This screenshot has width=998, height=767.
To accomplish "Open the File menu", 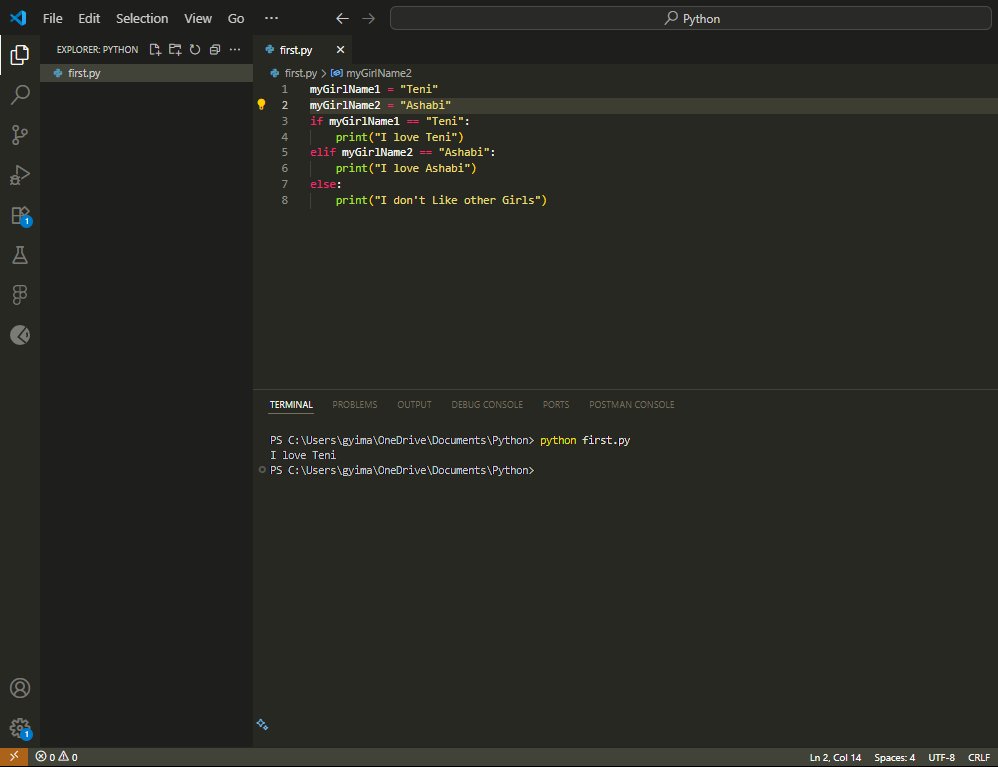I will [x=52, y=18].
